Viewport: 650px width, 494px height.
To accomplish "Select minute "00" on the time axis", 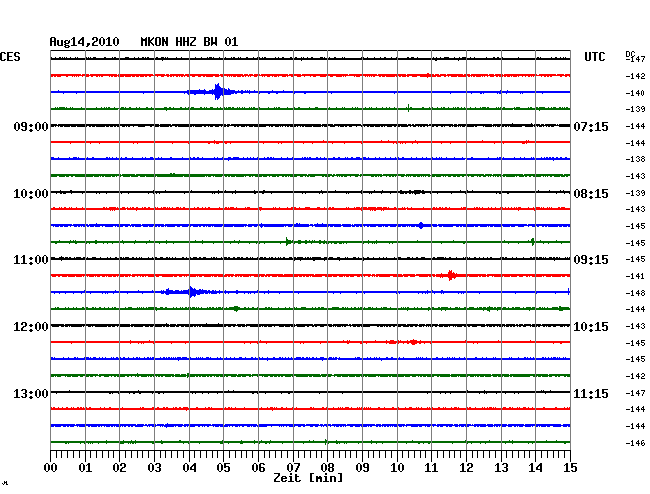I will click(51, 467).
